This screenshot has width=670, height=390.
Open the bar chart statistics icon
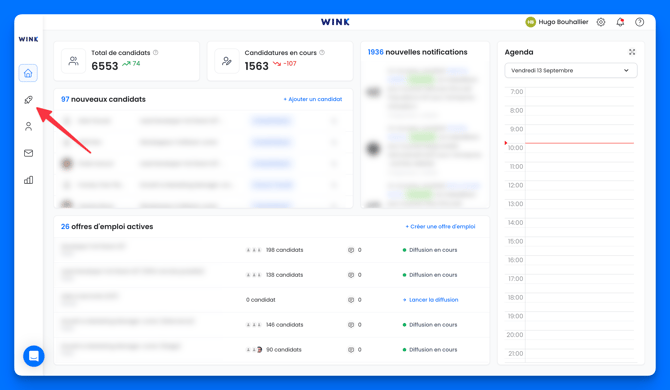28,180
